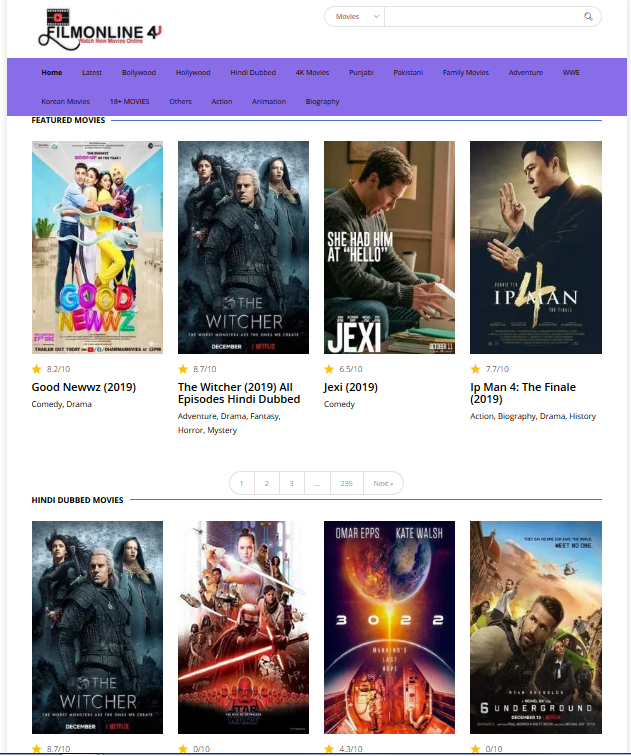
Task: Click the Good Newwz (2019) title link
Action: point(84,387)
